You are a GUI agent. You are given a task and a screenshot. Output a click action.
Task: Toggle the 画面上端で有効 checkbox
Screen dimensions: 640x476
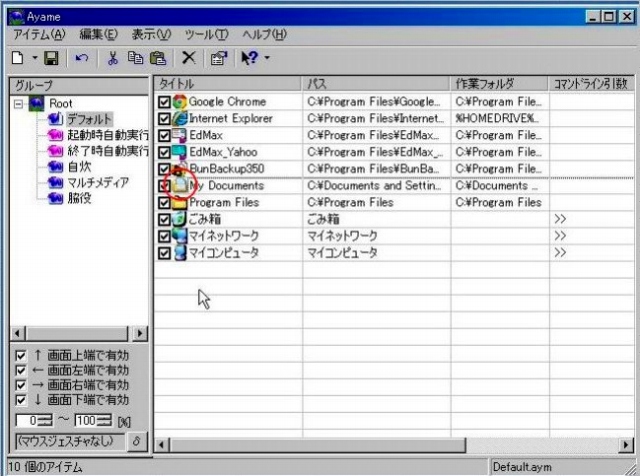click(20, 356)
